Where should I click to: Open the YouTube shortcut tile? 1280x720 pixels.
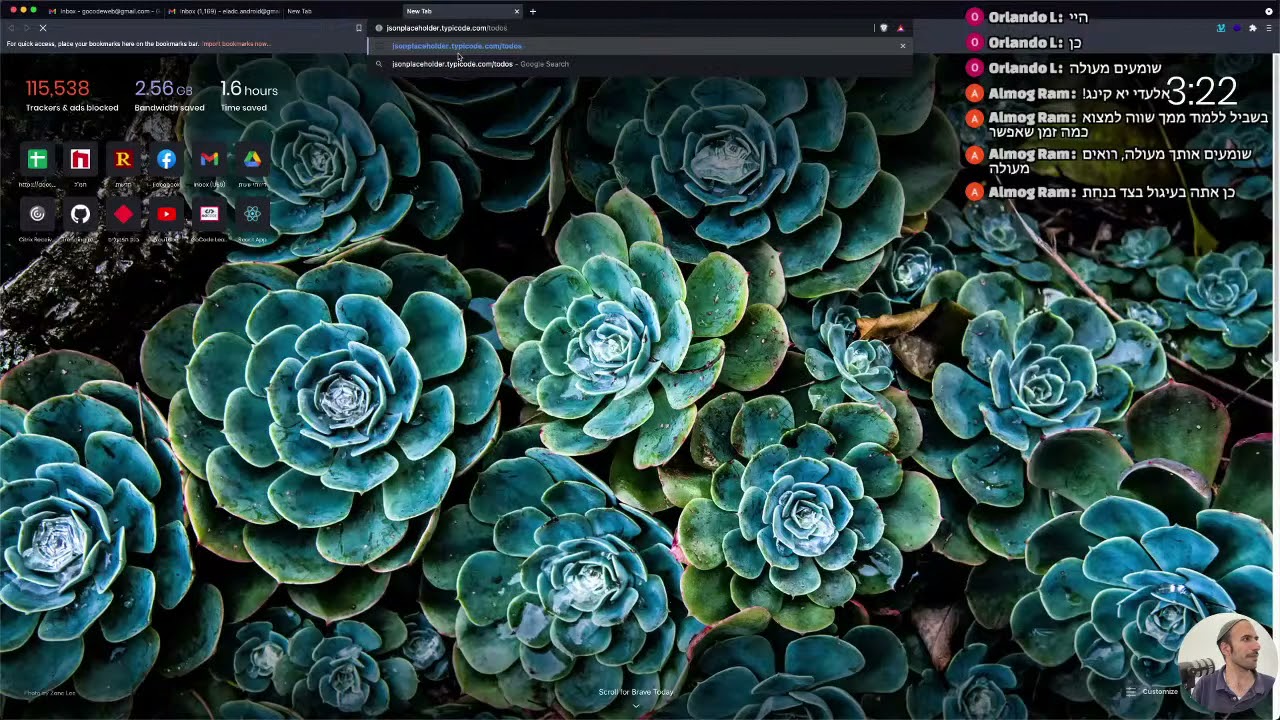coord(166,214)
